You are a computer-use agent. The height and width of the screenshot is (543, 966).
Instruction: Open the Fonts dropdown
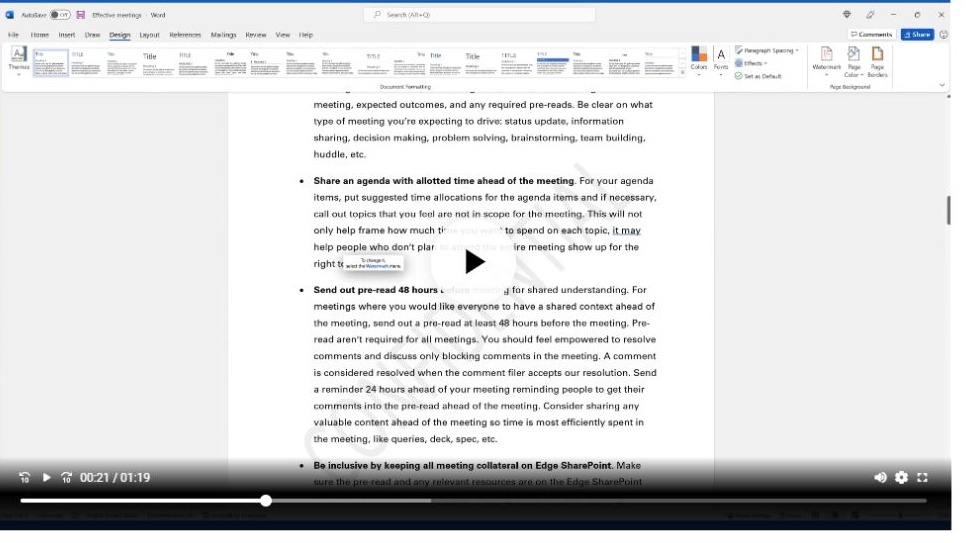721,60
